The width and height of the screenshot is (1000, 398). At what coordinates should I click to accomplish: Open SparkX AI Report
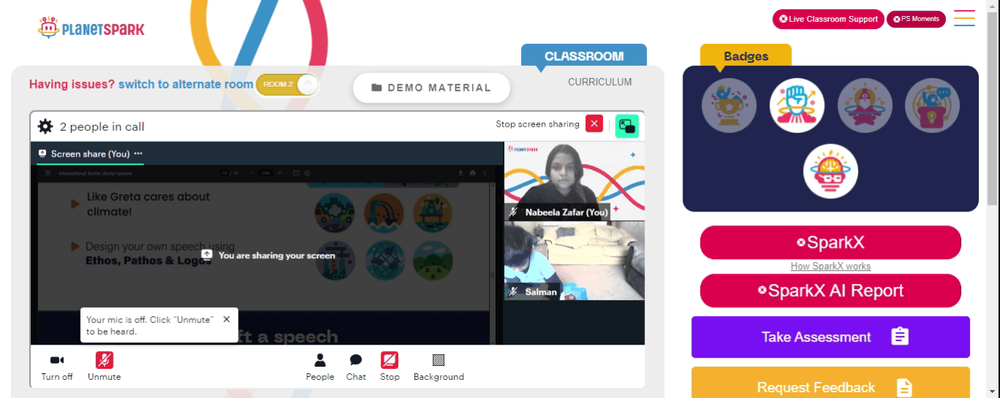click(x=830, y=291)
